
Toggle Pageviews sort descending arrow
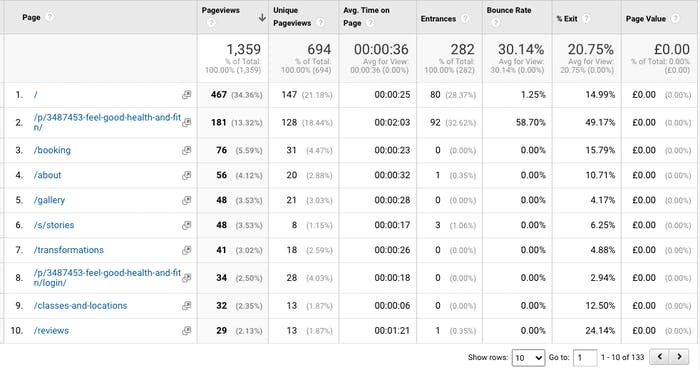pyautogui.click(x=262, y=17)
